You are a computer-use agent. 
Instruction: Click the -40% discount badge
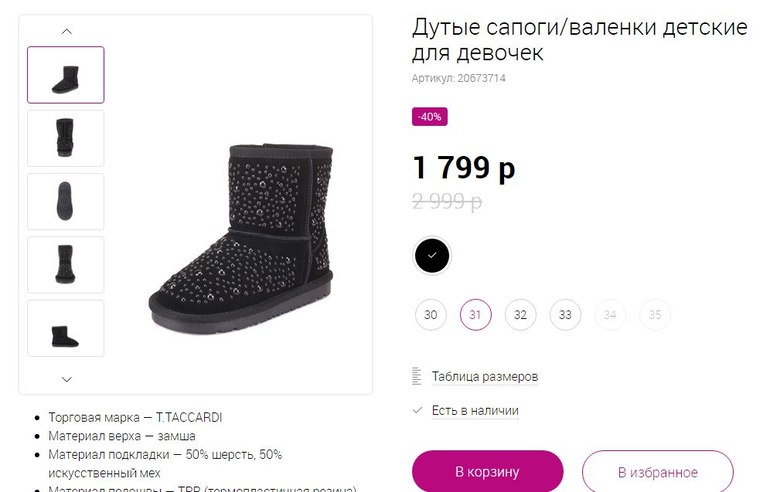(430, 117)
